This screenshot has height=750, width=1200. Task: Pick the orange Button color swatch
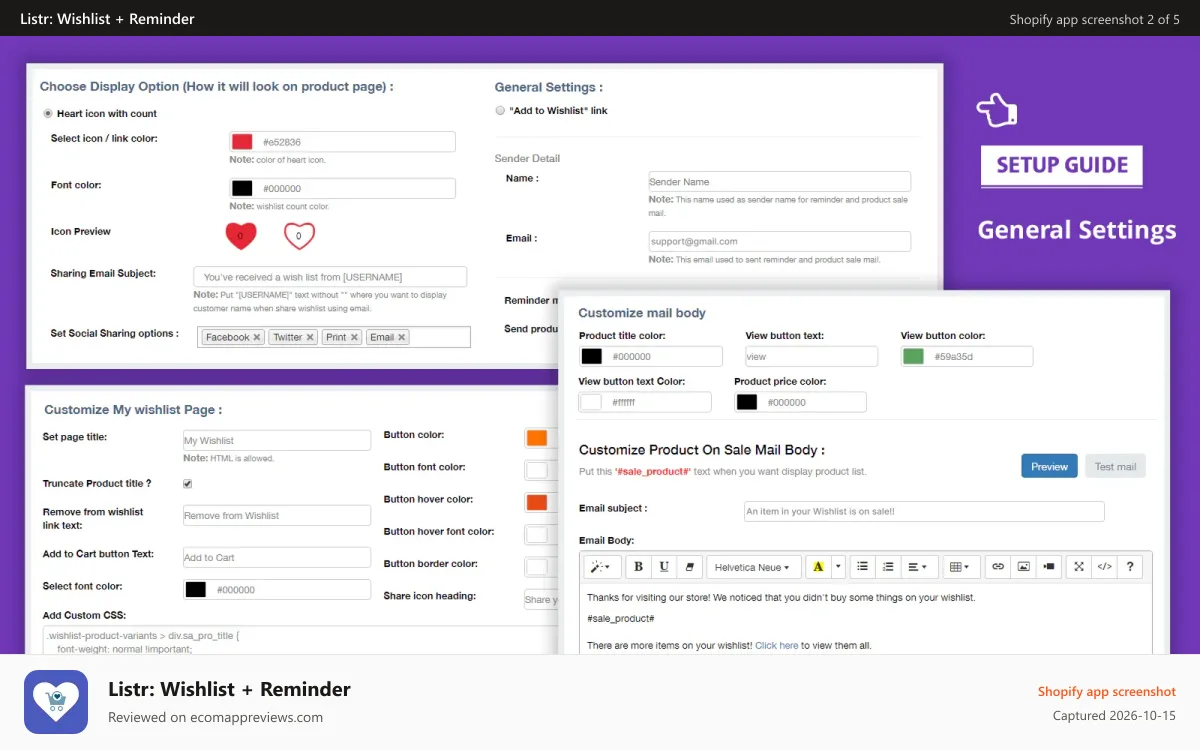click(537, 438)
